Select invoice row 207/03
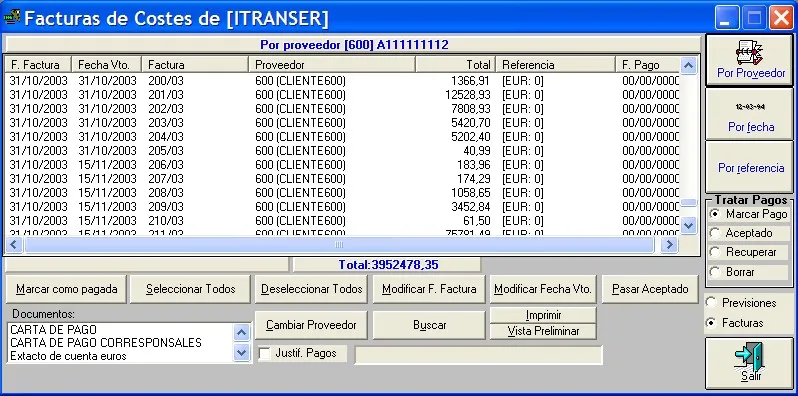This screenshot has width=798, height=396. (x=343, y=179)
